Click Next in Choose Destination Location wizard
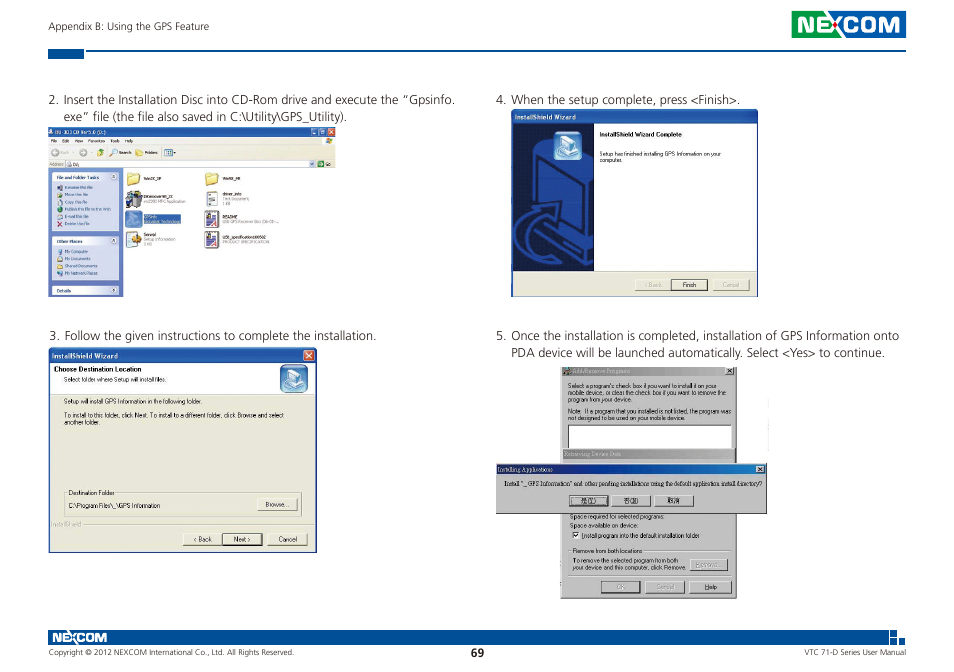This screenshot has width=954, height=672. (242, 539)
